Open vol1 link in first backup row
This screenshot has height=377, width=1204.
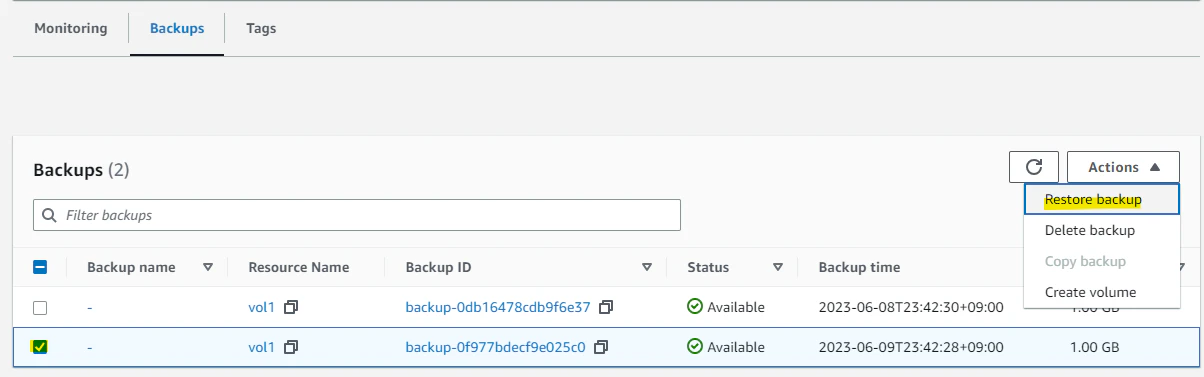[261, 307]
